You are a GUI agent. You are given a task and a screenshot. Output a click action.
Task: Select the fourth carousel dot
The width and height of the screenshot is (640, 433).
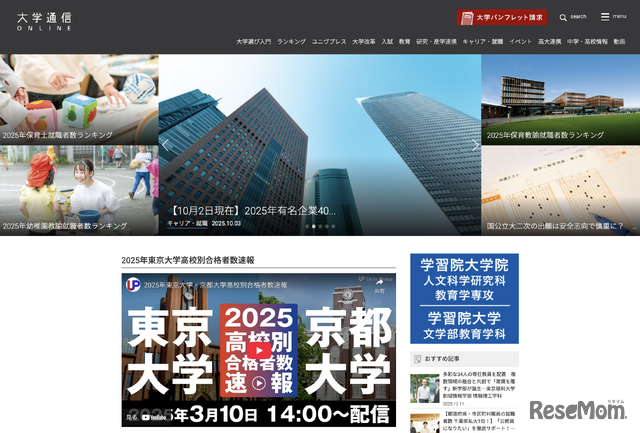point(327,226)
